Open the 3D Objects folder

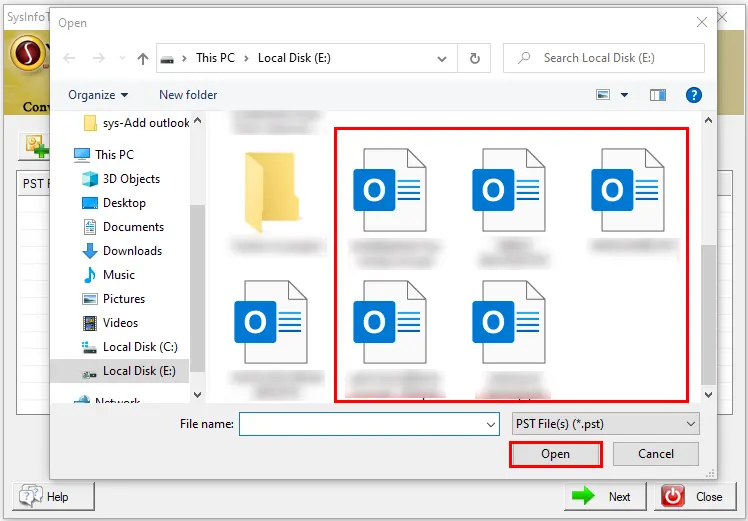pos(131,179)
